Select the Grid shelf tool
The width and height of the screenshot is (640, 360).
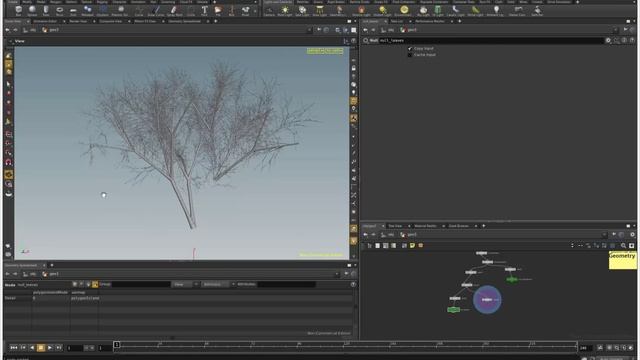pyautogui.click(x=73, y=11)
